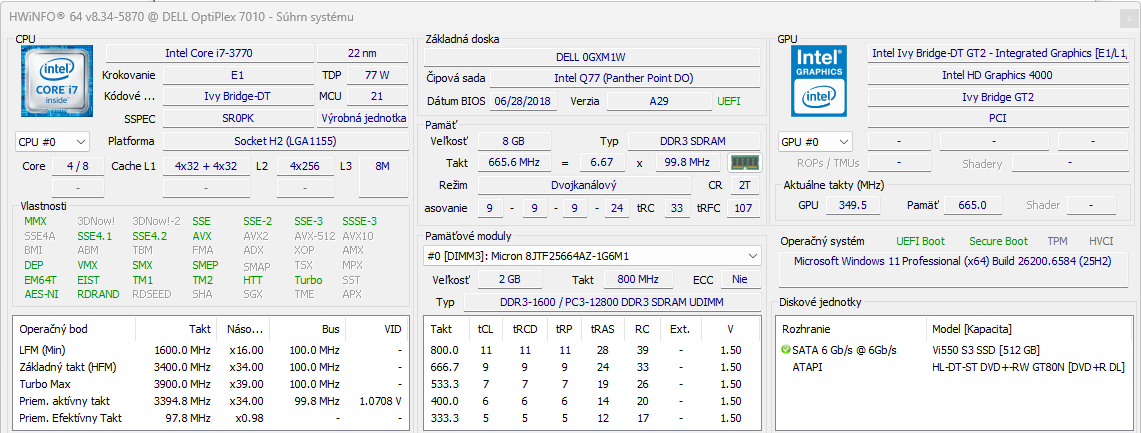This screenshot has height=433, width=1141.
Task: Select the Vi550 S3 SSD drive entry
Action: coord(988,349)
